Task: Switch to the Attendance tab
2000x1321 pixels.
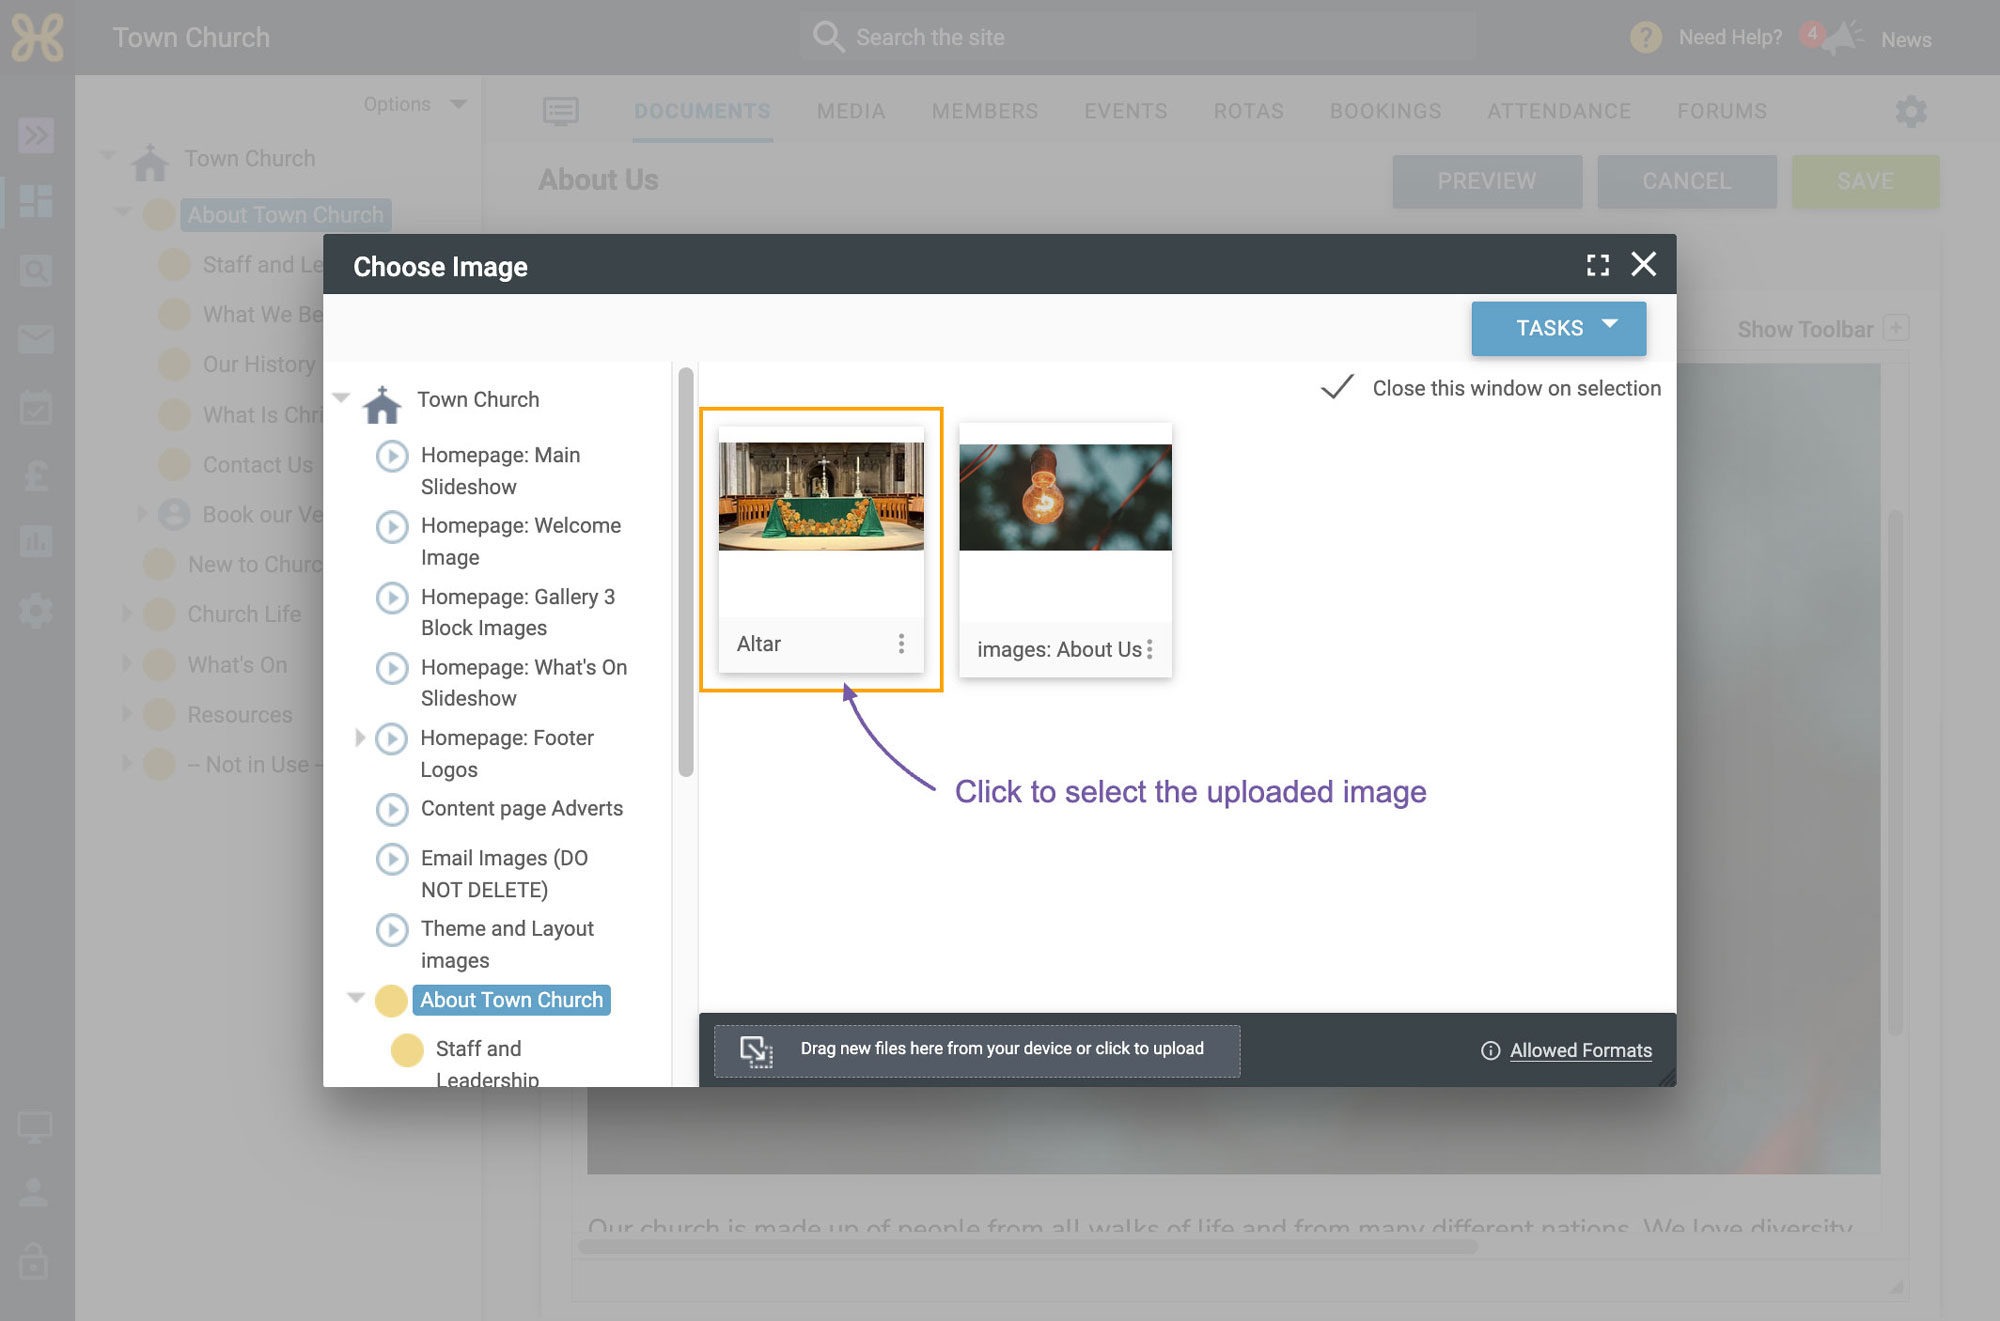Action: (1559, 111)
